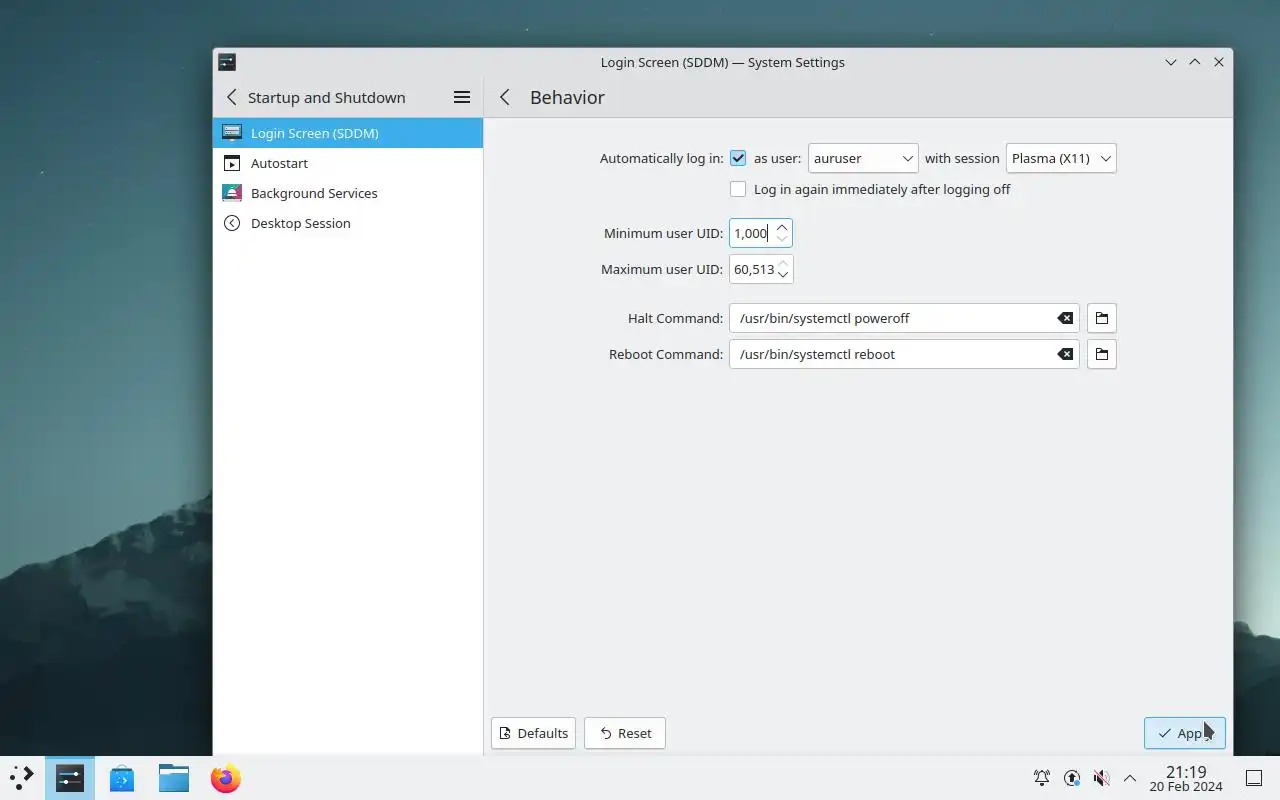Image resolution: width=1280 pixels, height=800 pixels.
Task: Go back from Startup and Shutdown
Action: pos(232,97)
